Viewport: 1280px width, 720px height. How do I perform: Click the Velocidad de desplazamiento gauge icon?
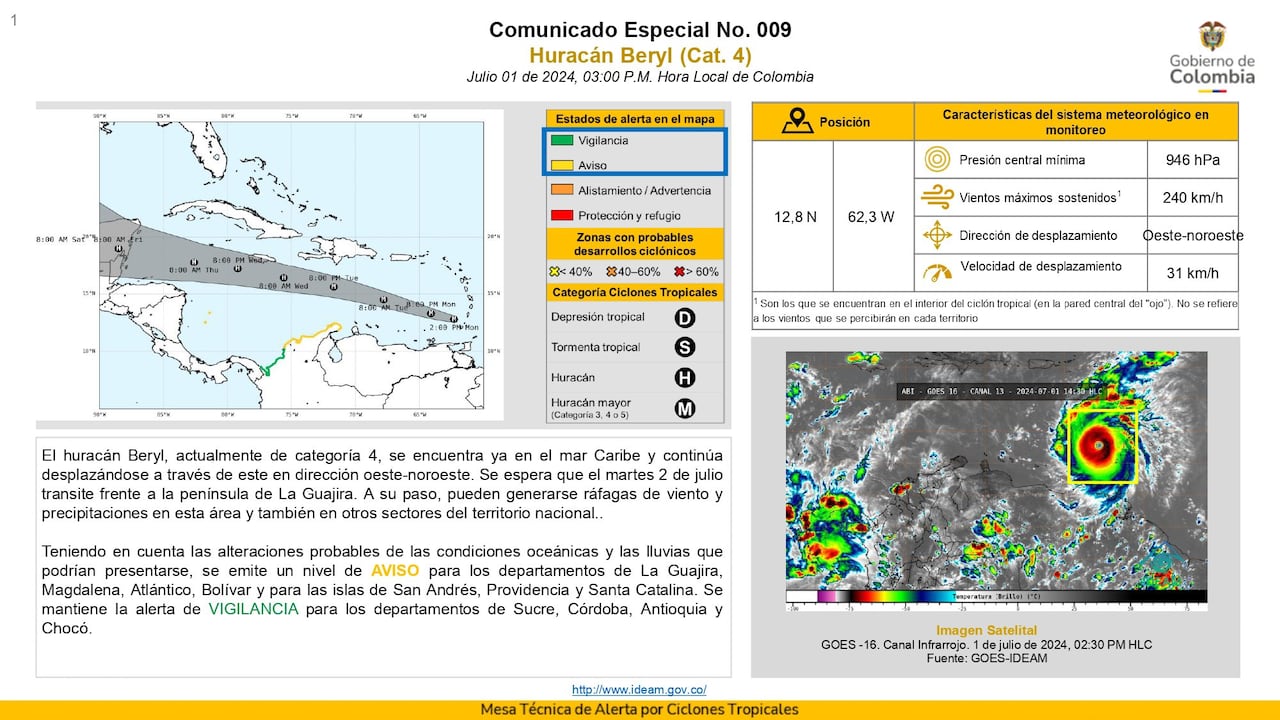click(x=936, y=272)
